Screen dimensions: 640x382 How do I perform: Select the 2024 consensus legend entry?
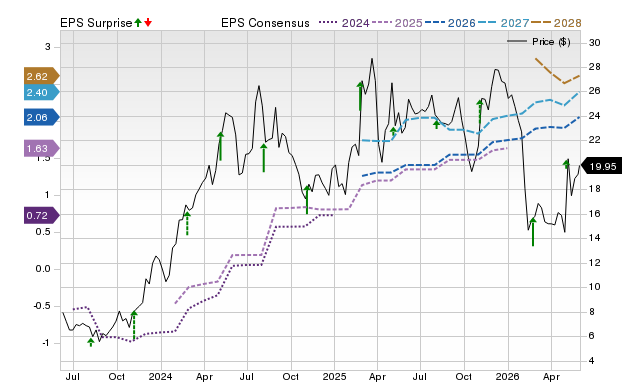point(344,23)
